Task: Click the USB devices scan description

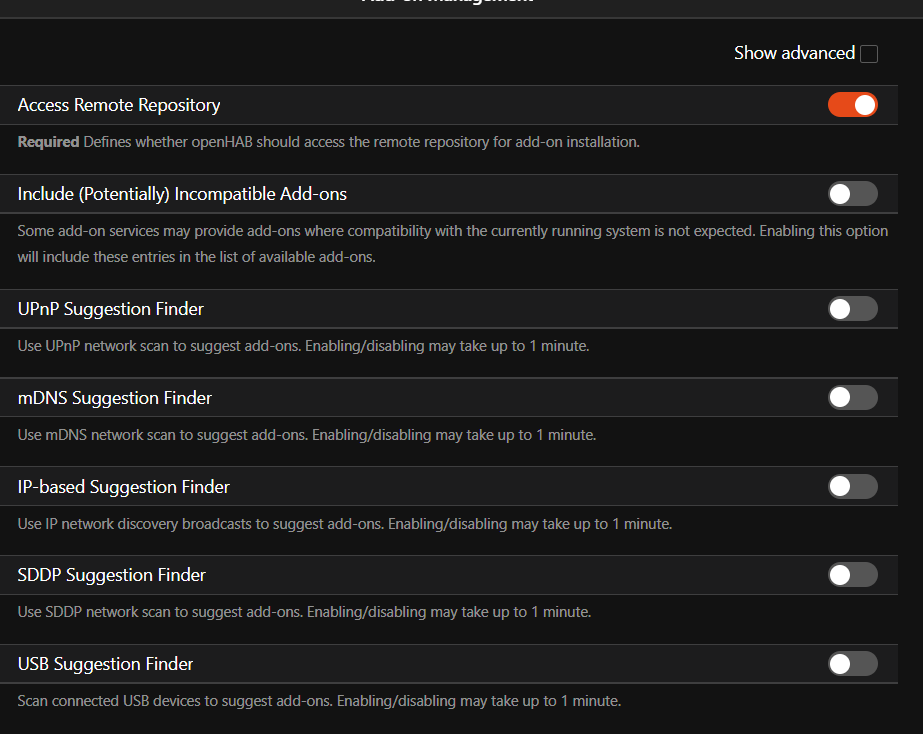Action: click(x=320, y=701)
